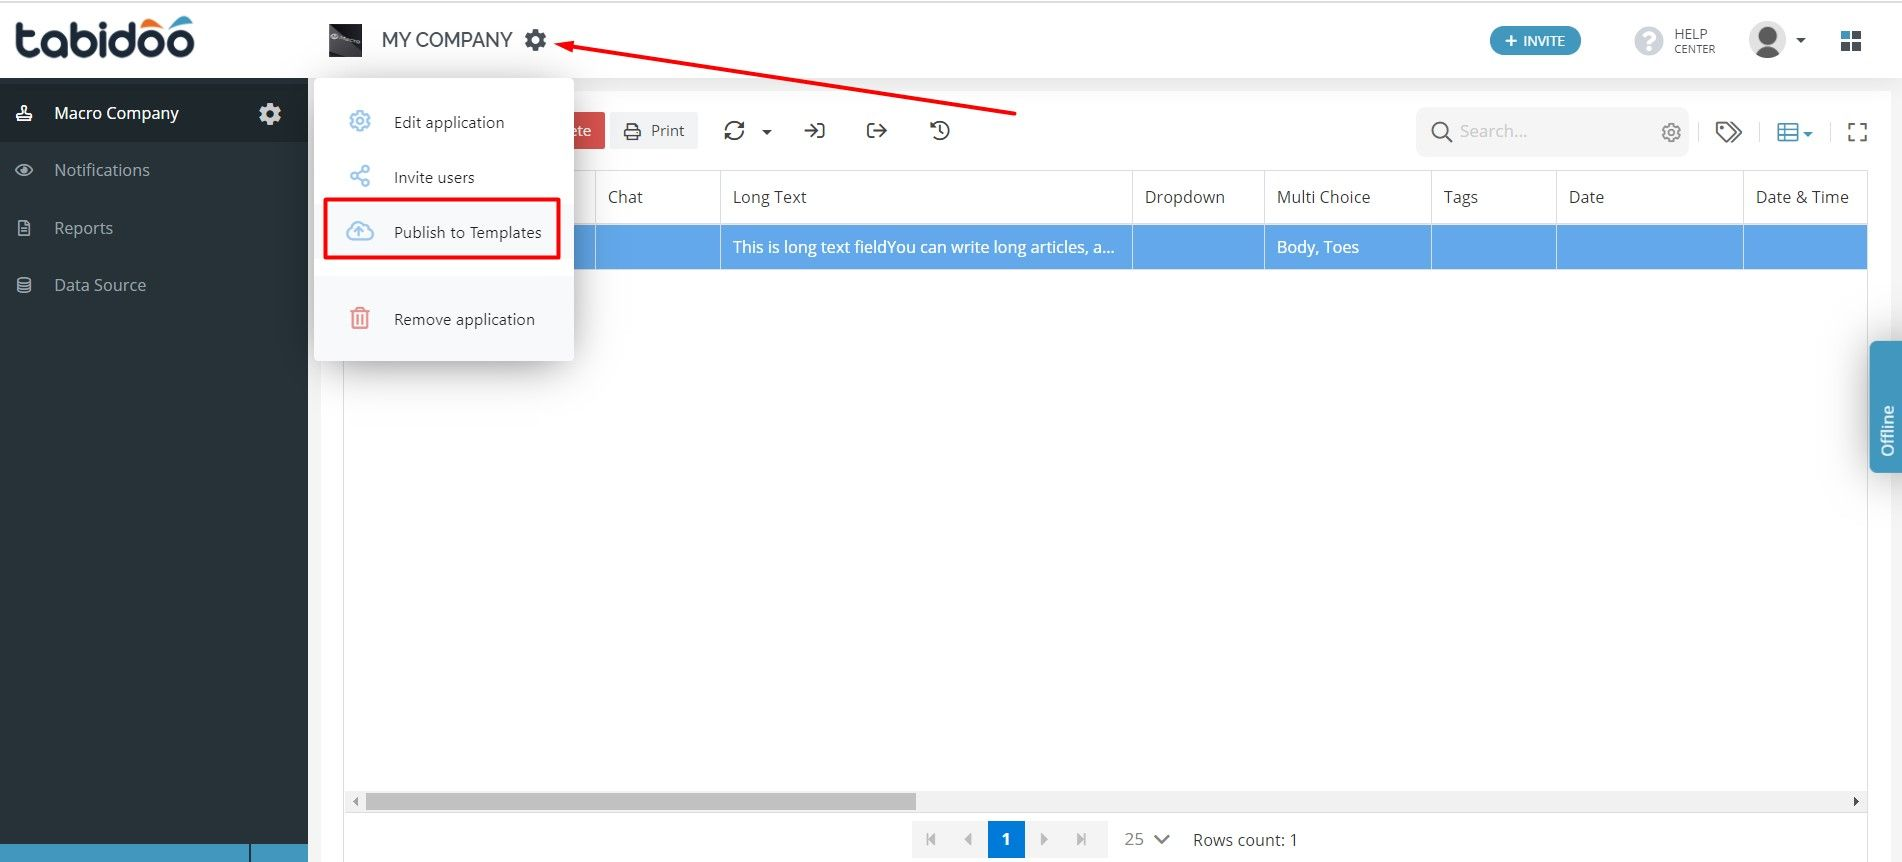Viewport: 1902px width, 862px height.
Task: Open the history clock icon
Action: tap(940, 131)
